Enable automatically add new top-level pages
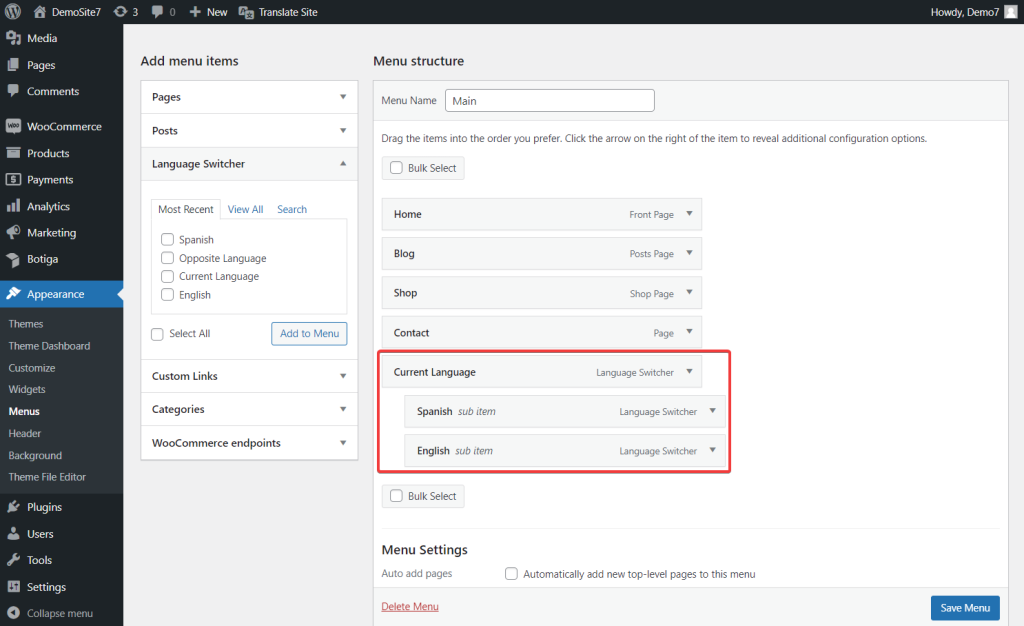1024x626 pixels. tap(511, 574)
